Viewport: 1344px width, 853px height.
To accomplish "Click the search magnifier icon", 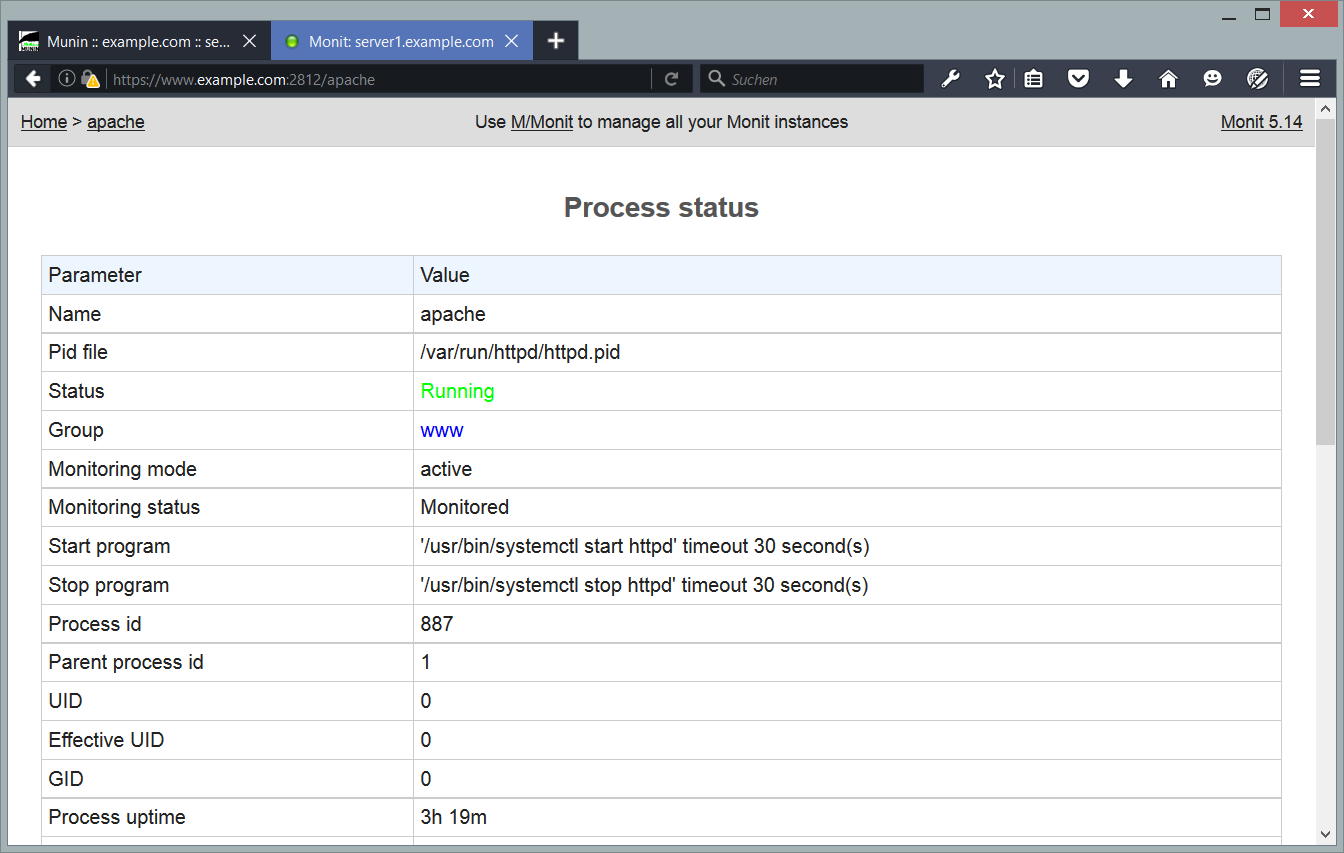I will (x=716, y=79).
